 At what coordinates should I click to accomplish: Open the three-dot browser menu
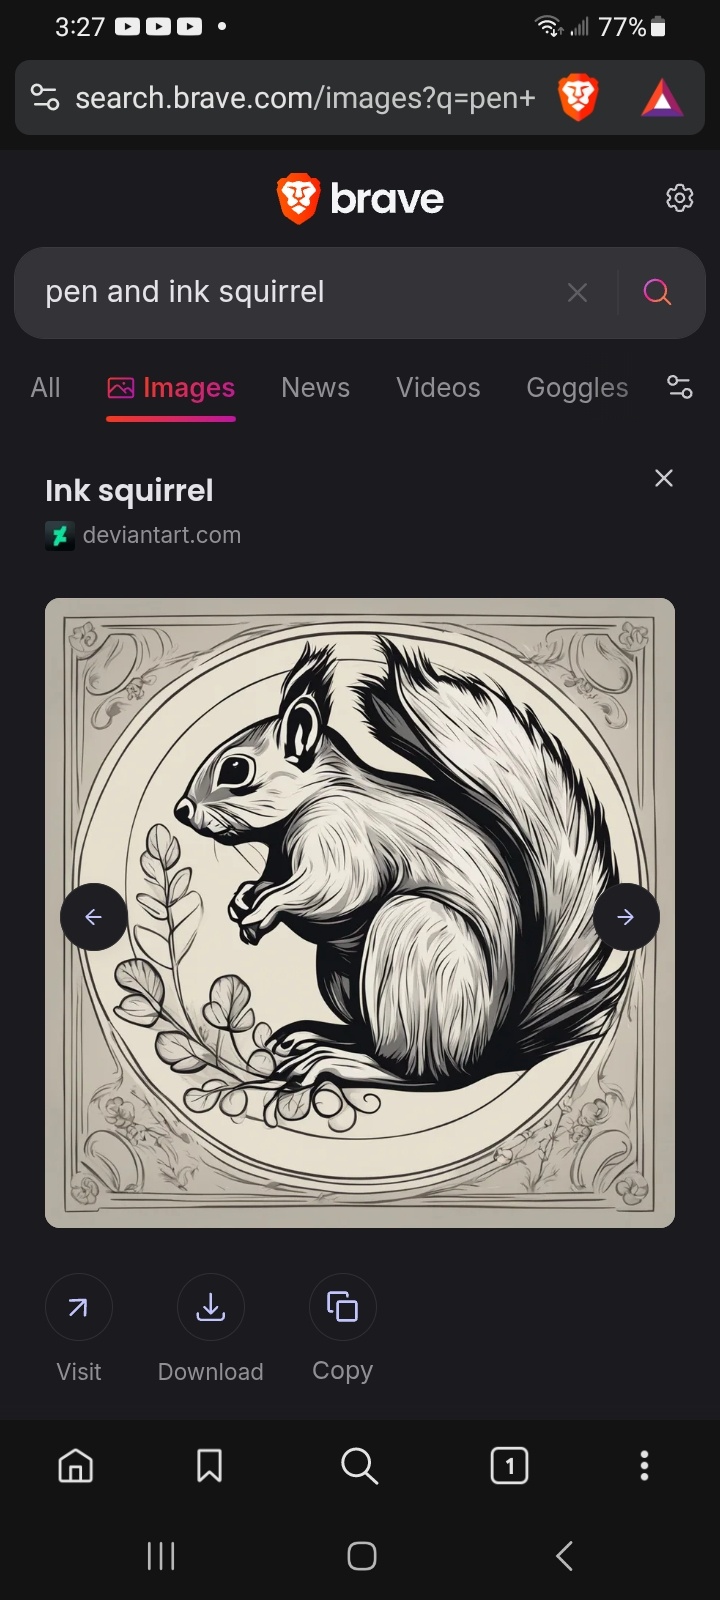tap(644, 1466)
